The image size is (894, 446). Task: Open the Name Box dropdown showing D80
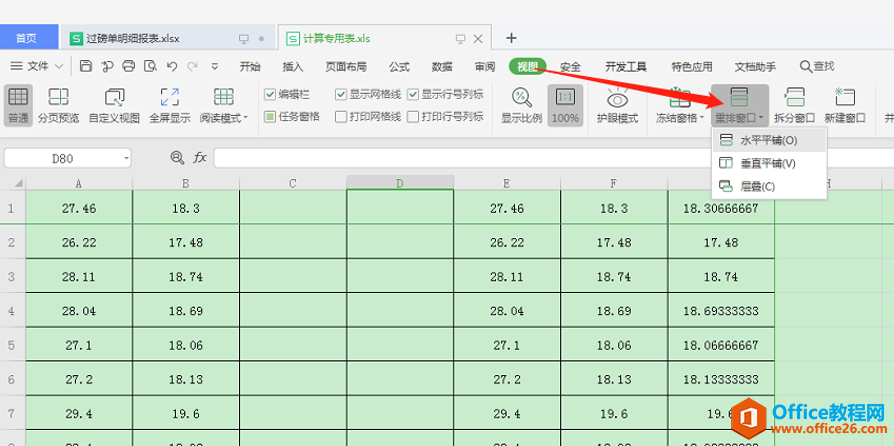126,159
